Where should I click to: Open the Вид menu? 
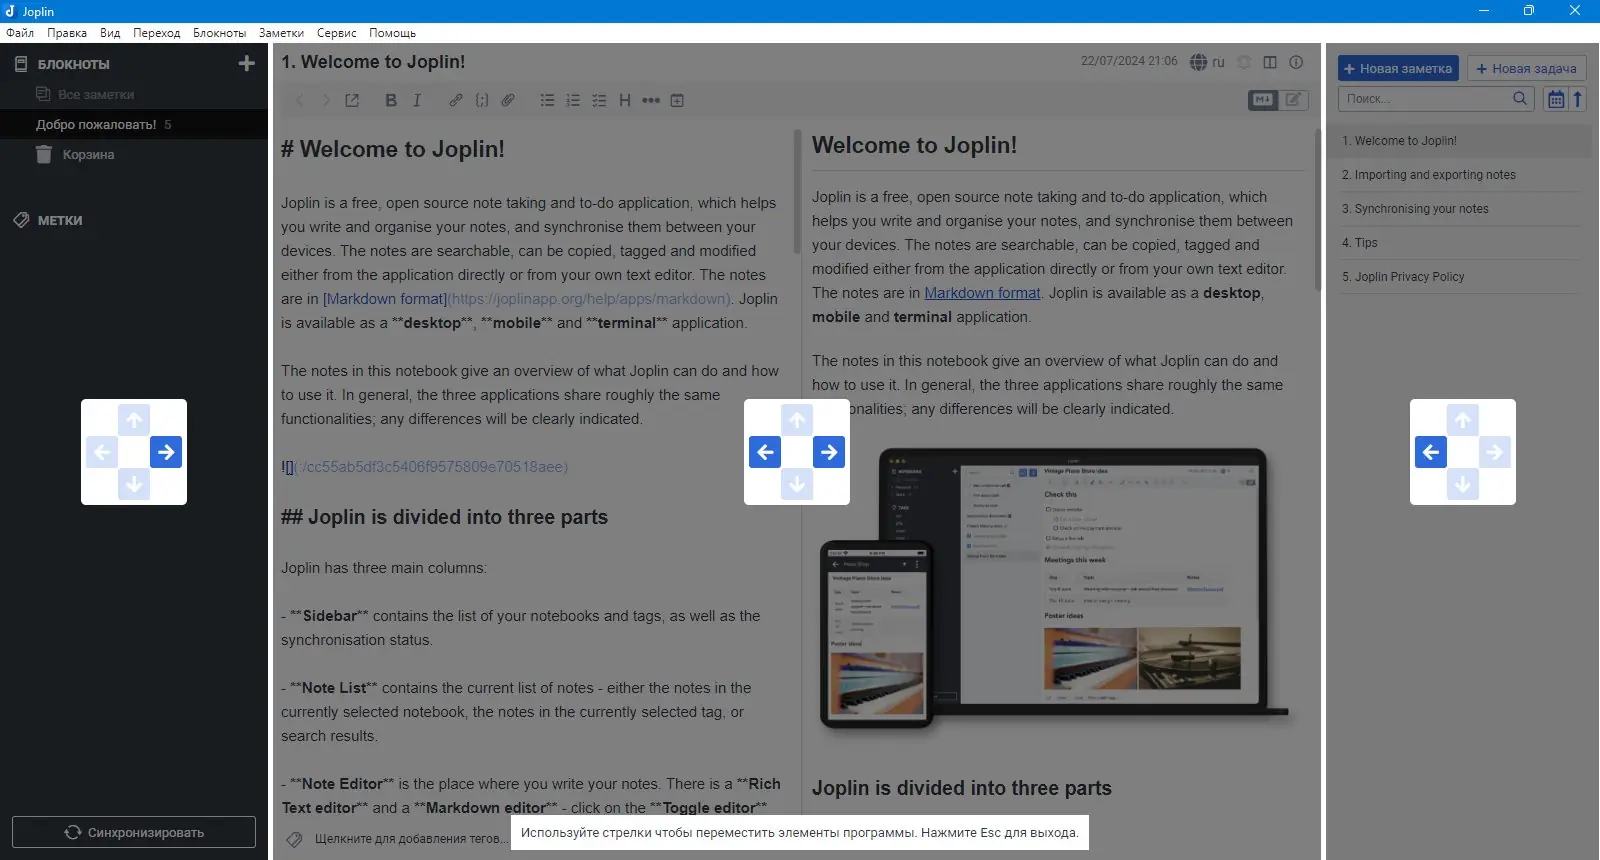coord(110,33)
